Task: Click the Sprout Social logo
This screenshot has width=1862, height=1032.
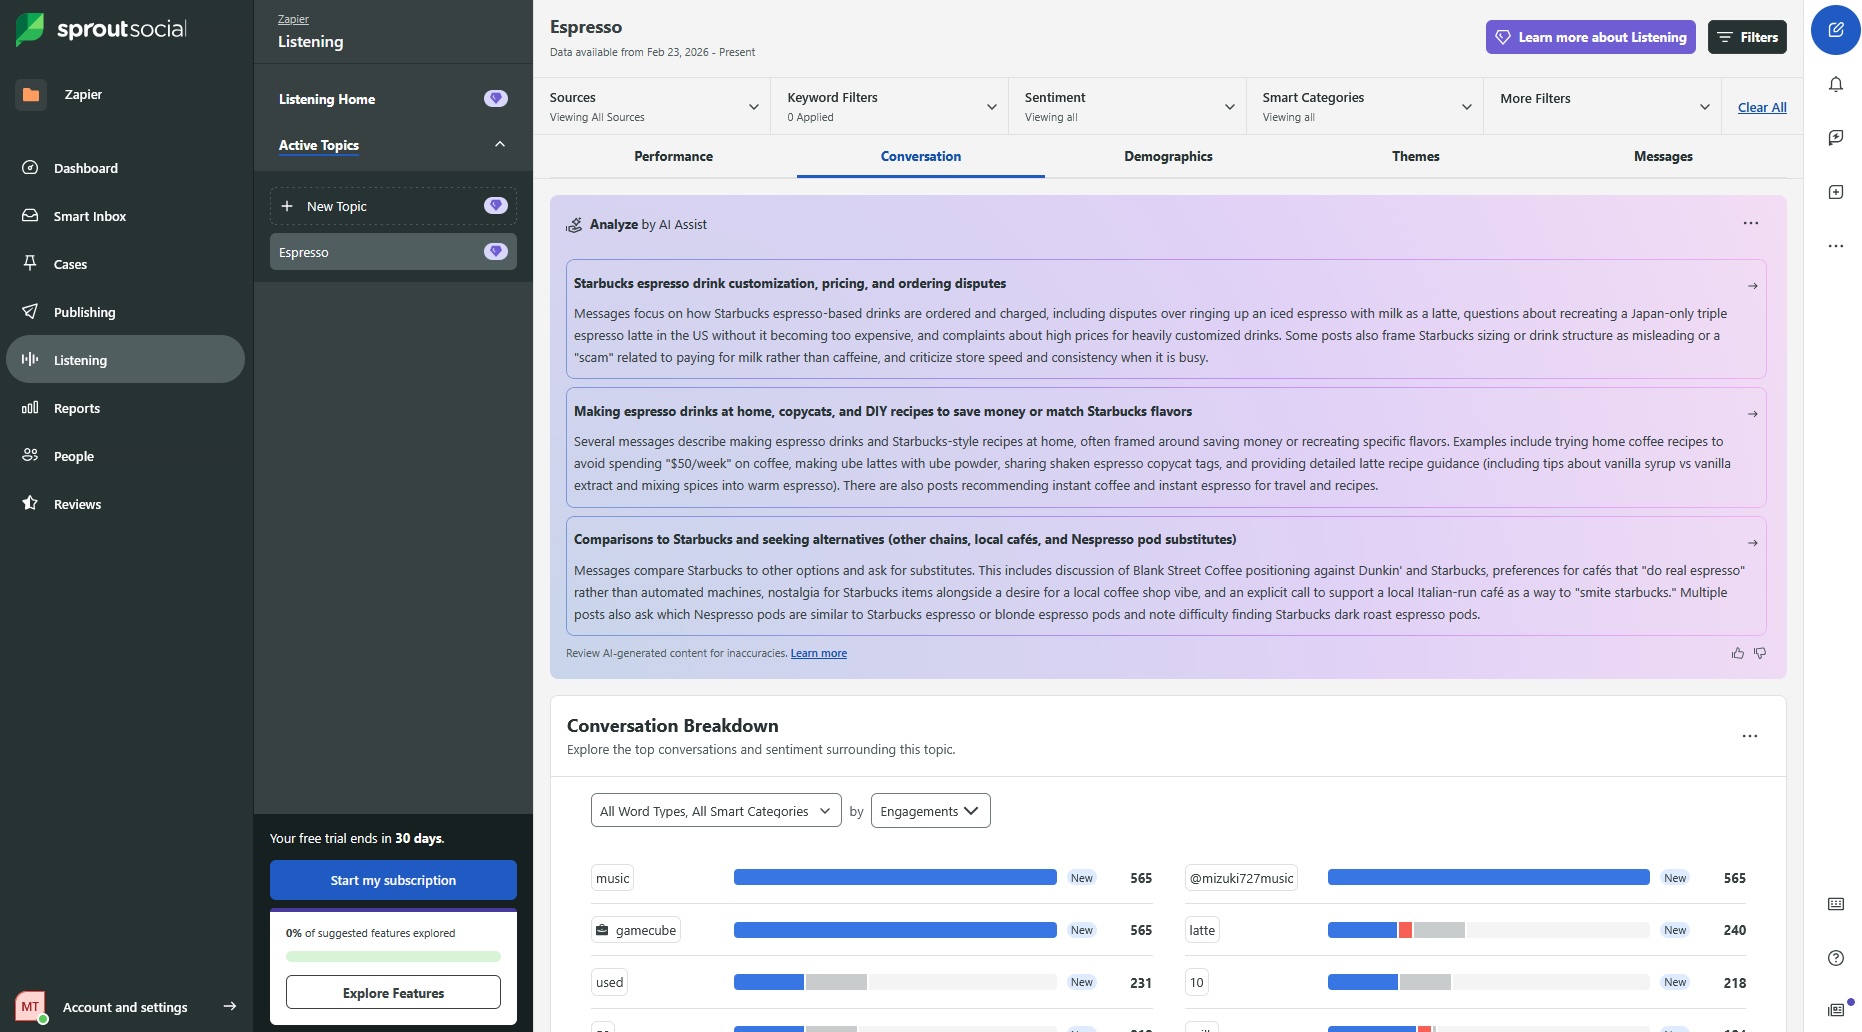Action: click(x=101, y=29)
